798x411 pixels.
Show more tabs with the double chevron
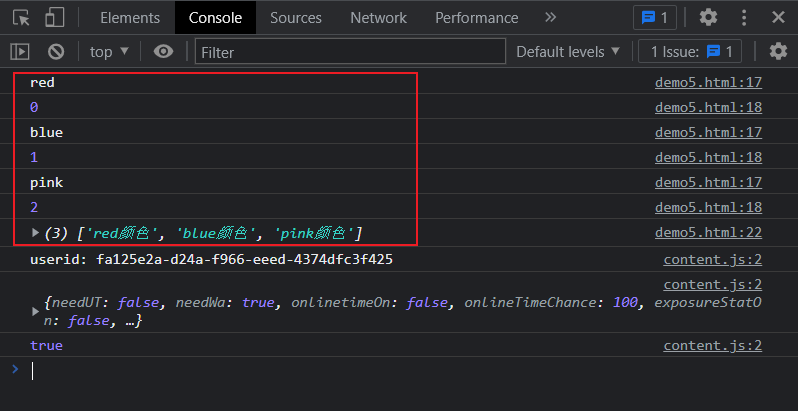tap(550, 17)
